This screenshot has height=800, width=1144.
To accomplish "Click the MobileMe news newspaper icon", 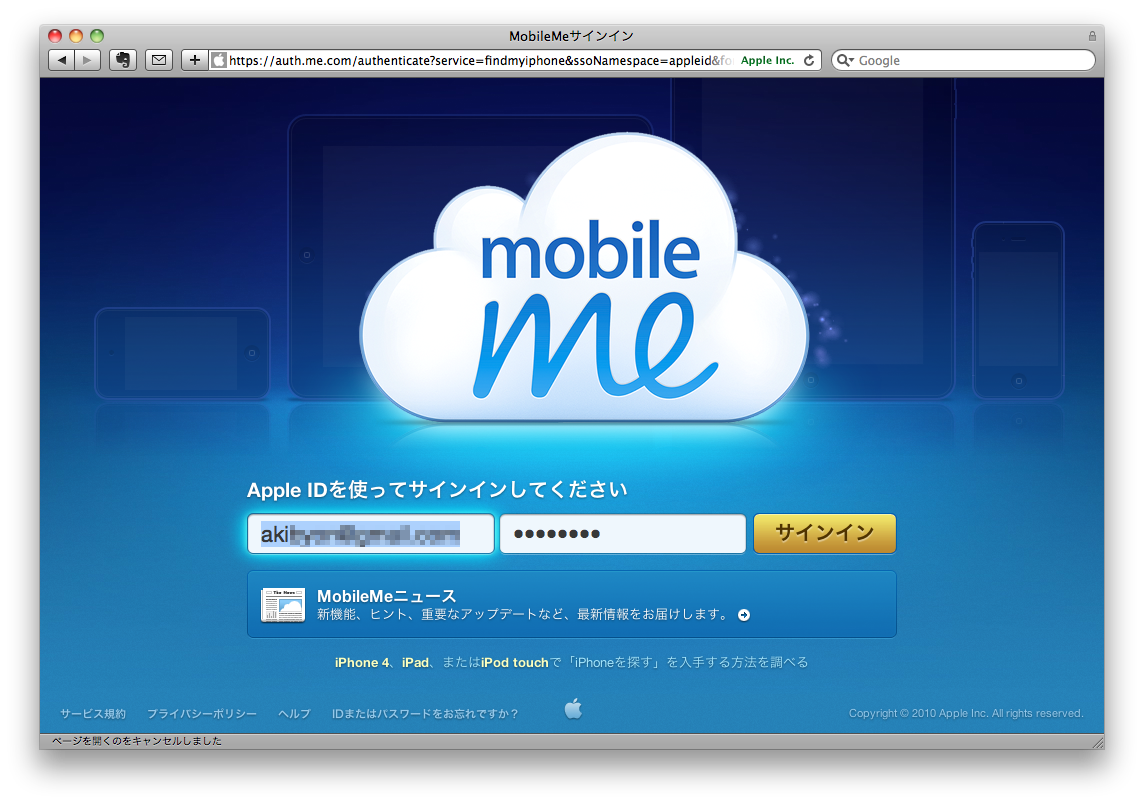I will [283, 605].
